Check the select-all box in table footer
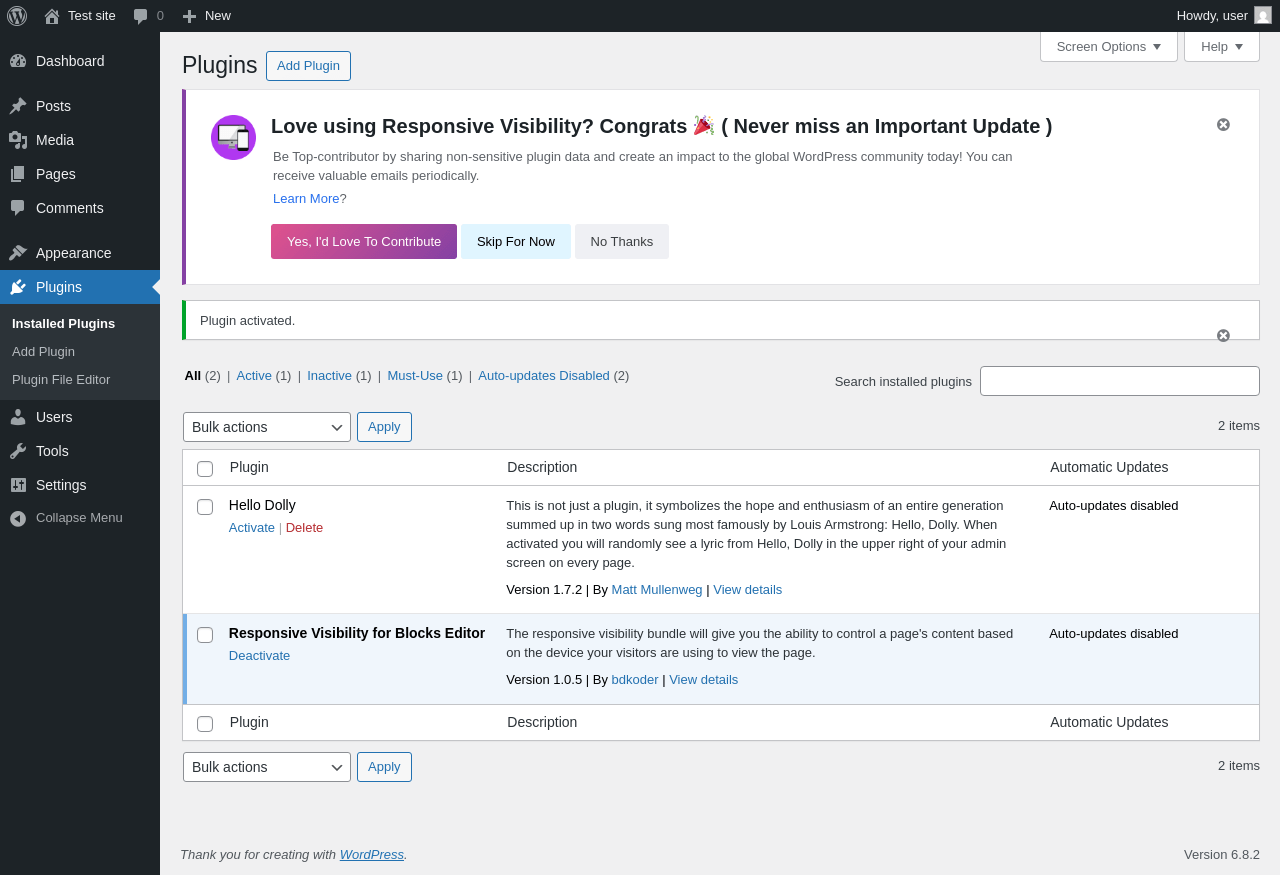1280x875 pixels. click(205, 724)
